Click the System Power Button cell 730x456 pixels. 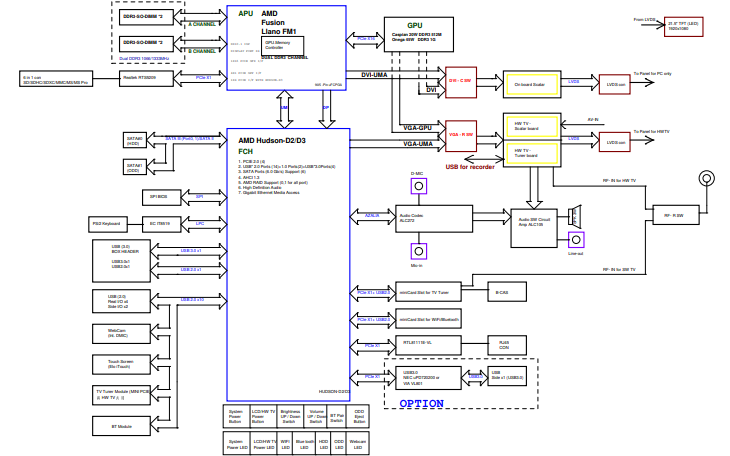237,416
